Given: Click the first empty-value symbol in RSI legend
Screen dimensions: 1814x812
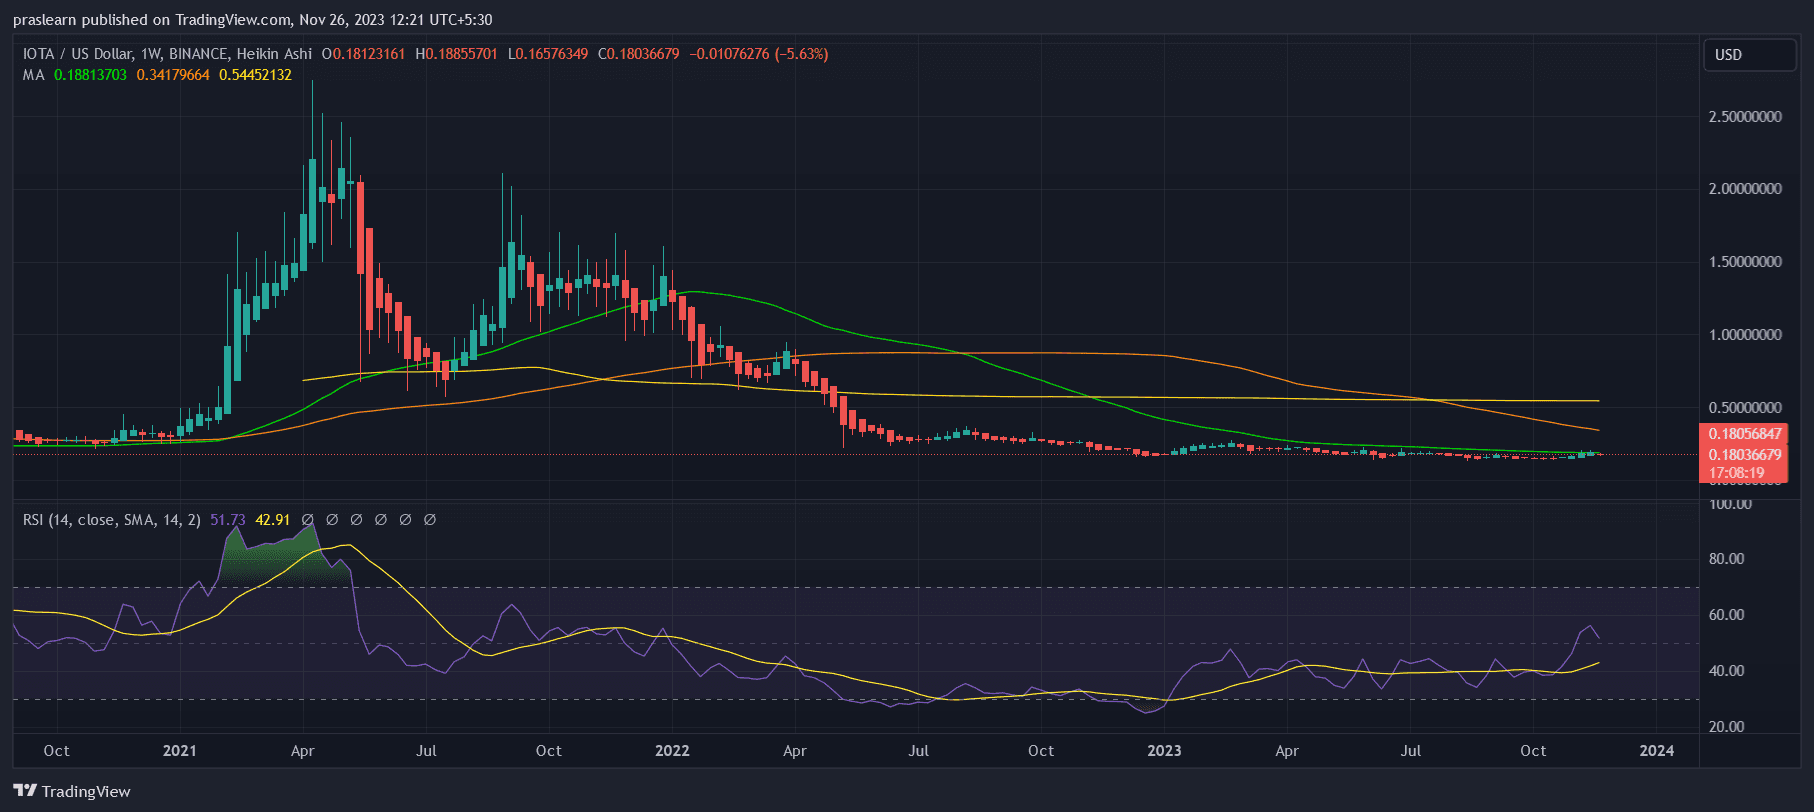Looking at the screenshot, I should coord(308,520).
